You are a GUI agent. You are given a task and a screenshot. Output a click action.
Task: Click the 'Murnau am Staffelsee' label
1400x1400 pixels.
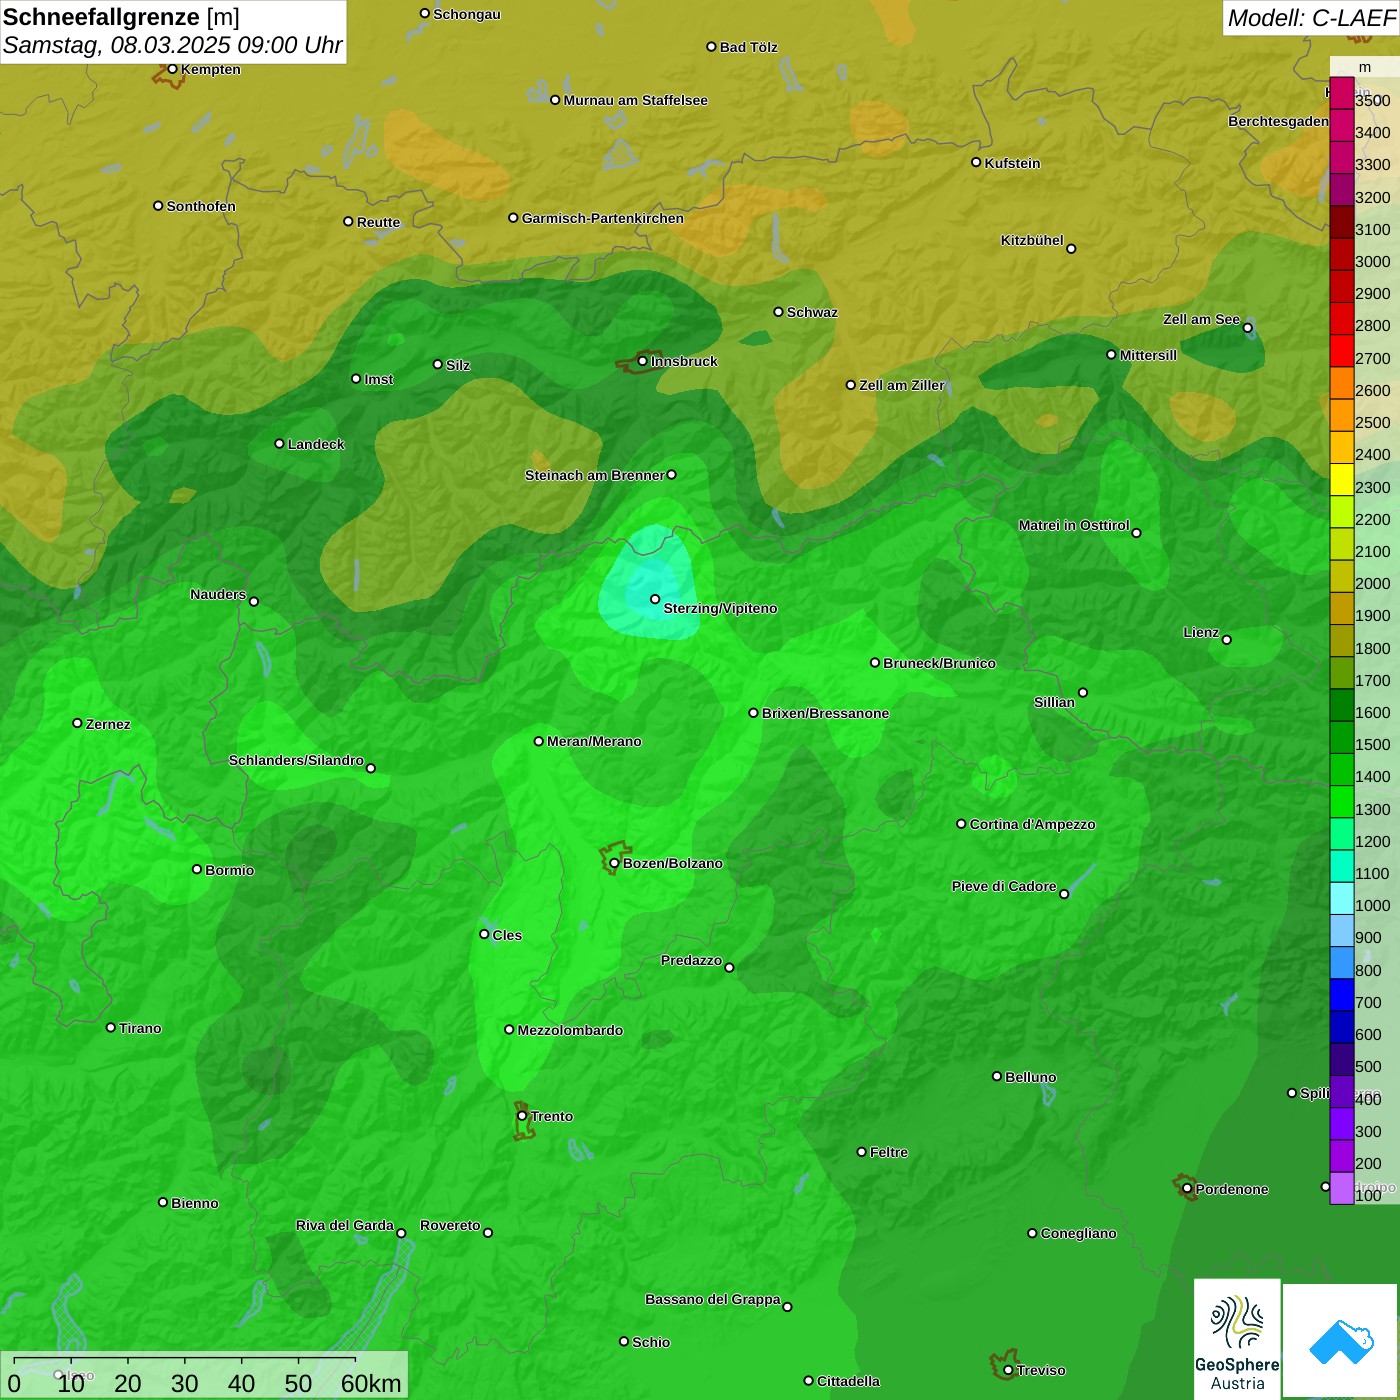click(635, 100)
